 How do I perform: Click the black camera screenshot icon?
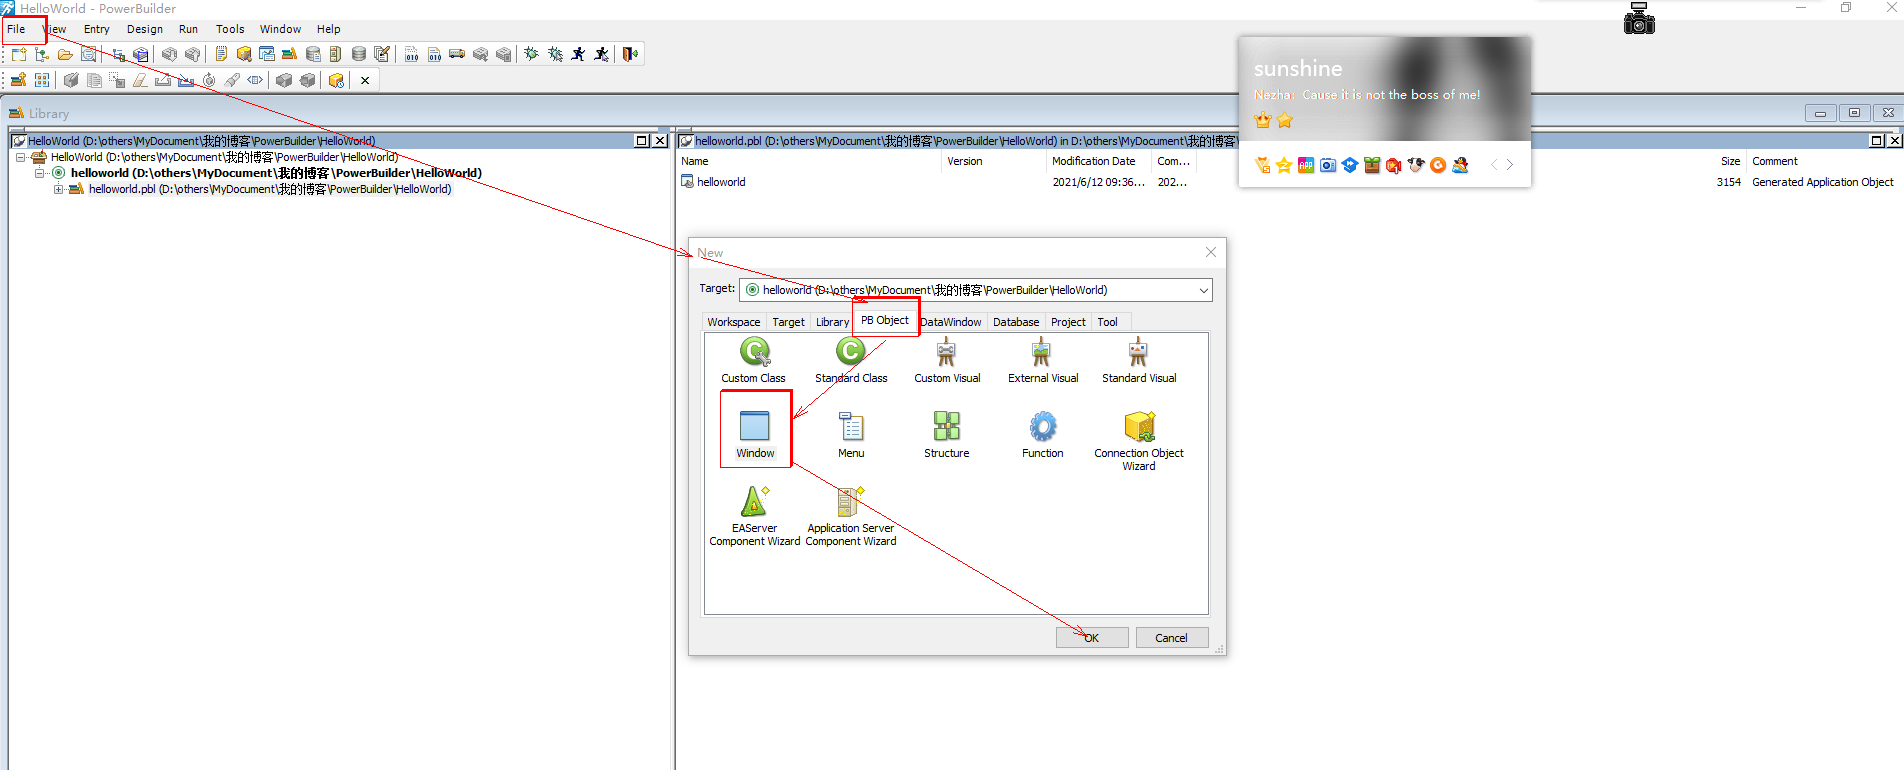coord(1639,18)
